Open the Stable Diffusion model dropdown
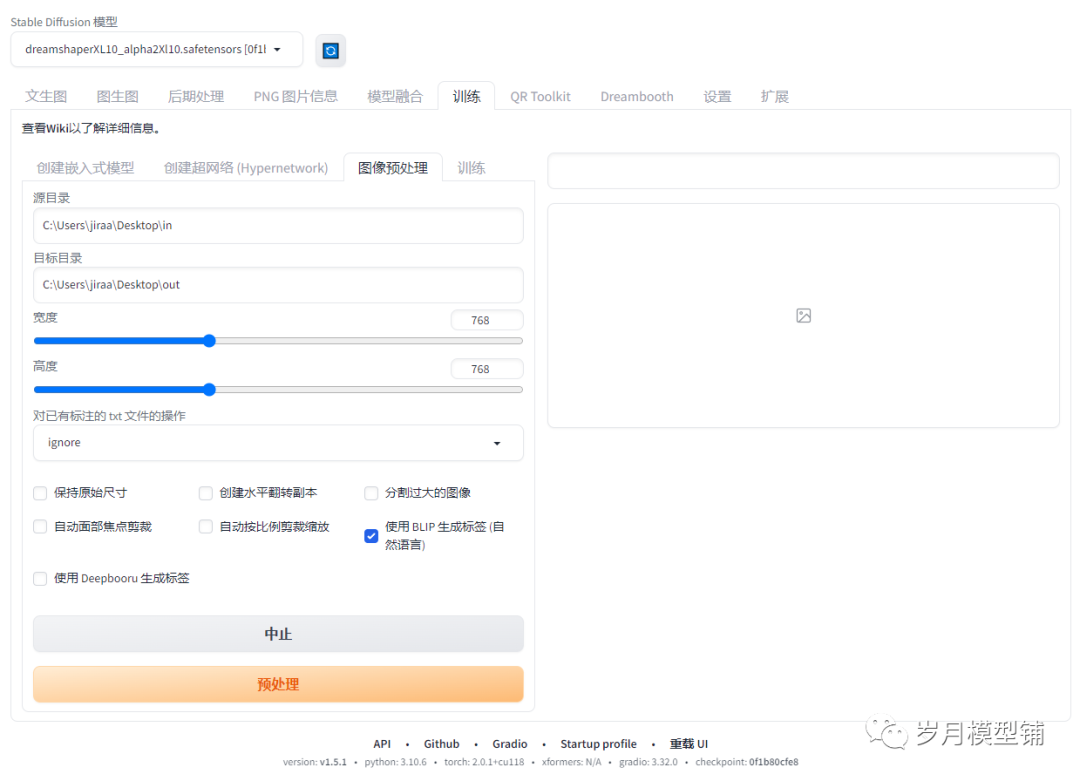 [x=155, y=49]
